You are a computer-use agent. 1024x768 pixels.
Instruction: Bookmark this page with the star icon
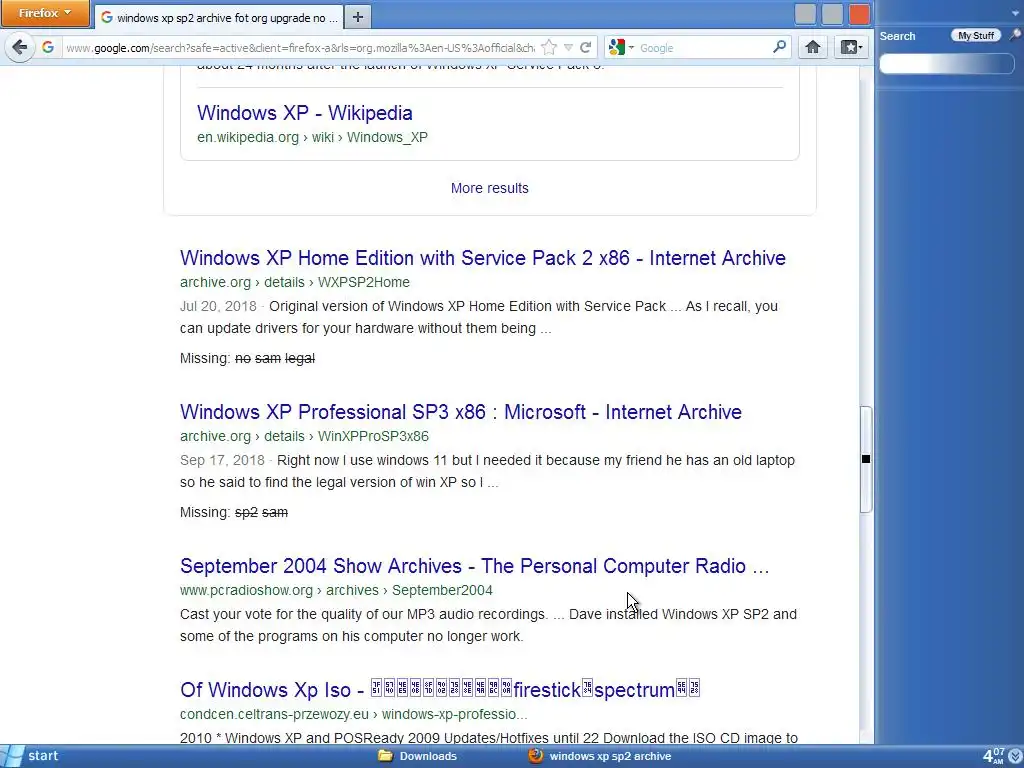[549, 47]
